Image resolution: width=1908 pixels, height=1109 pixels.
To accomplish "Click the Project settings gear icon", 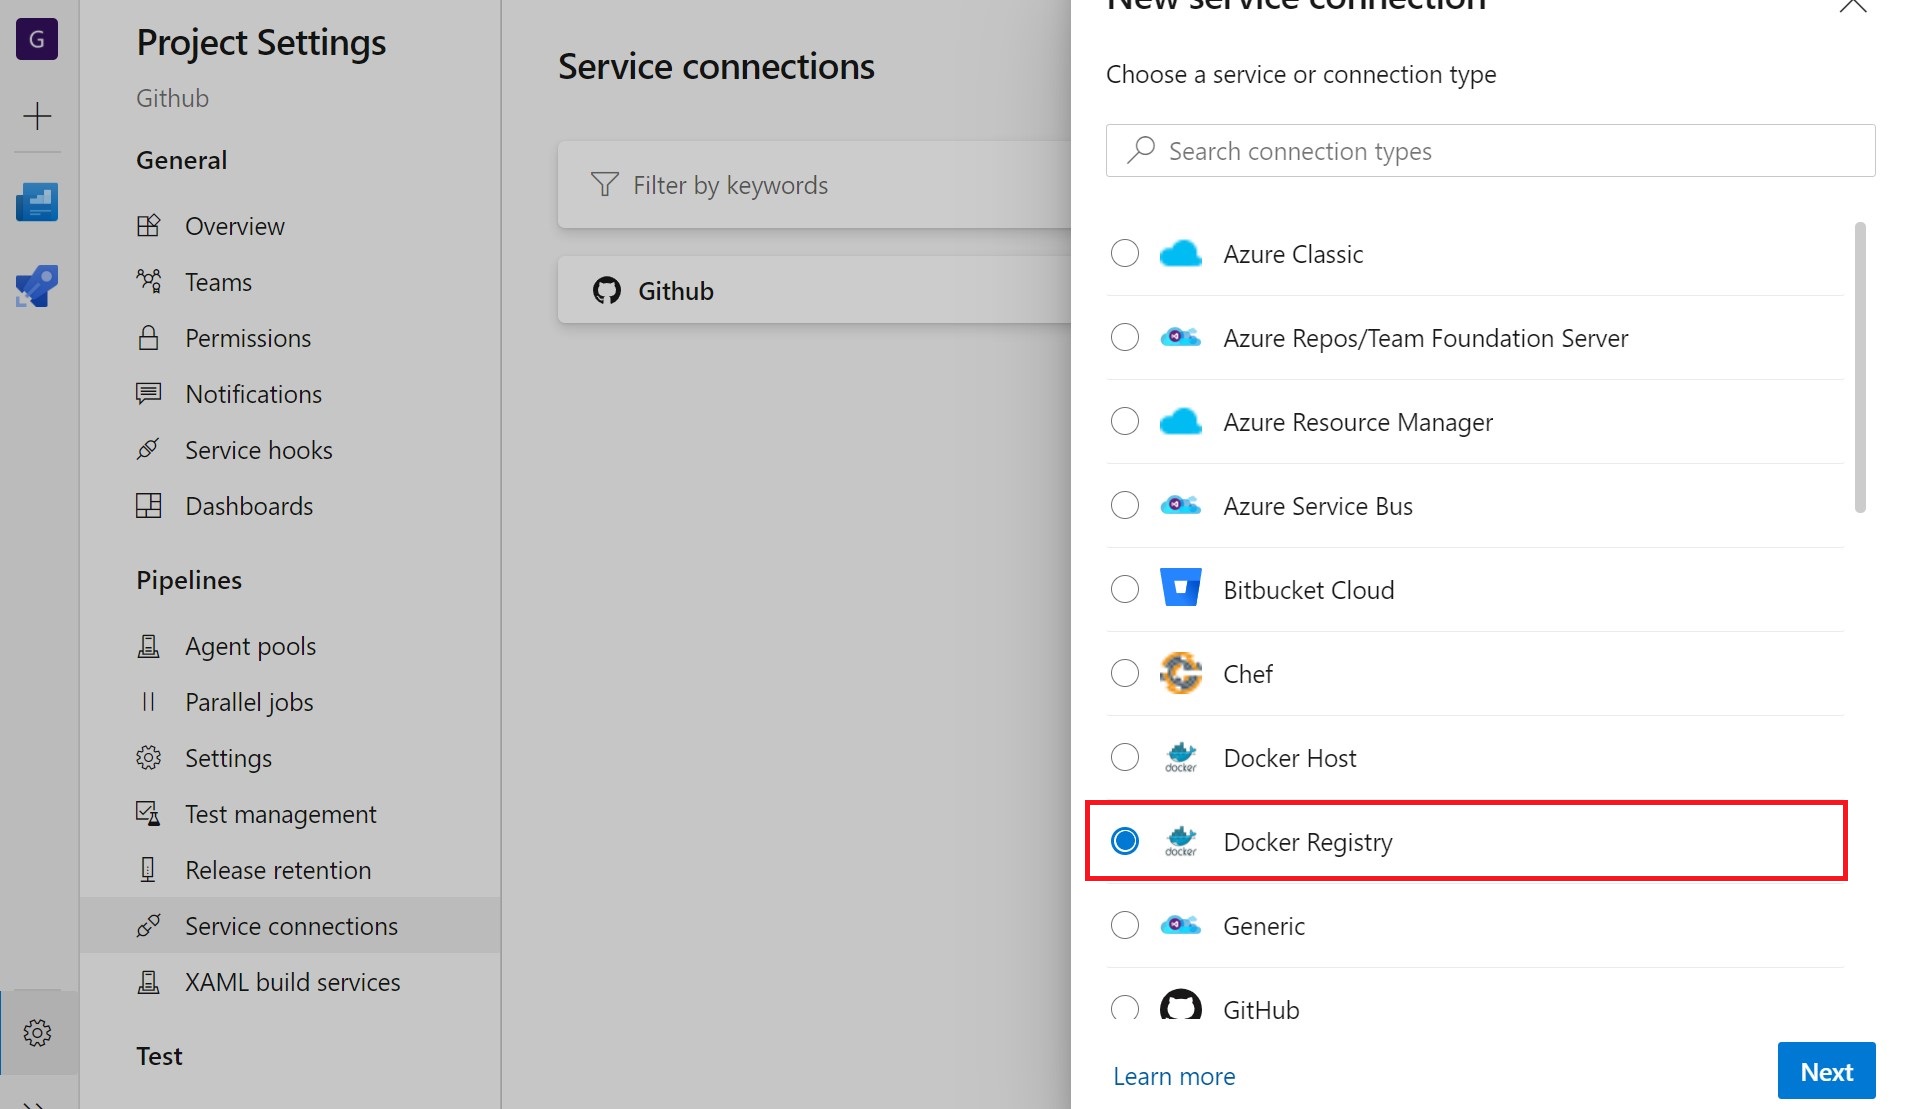I will (37, 1033).
